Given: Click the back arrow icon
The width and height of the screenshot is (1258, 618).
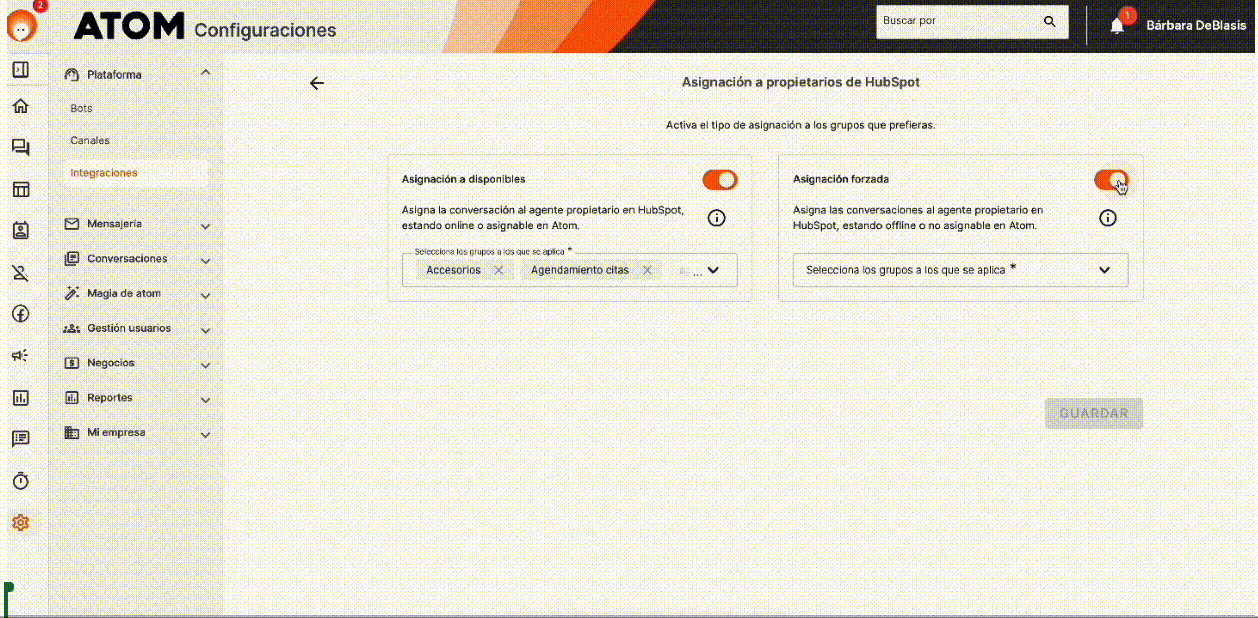Looking at the screenshot, I should pyautogui.click(x=317, y=83).
